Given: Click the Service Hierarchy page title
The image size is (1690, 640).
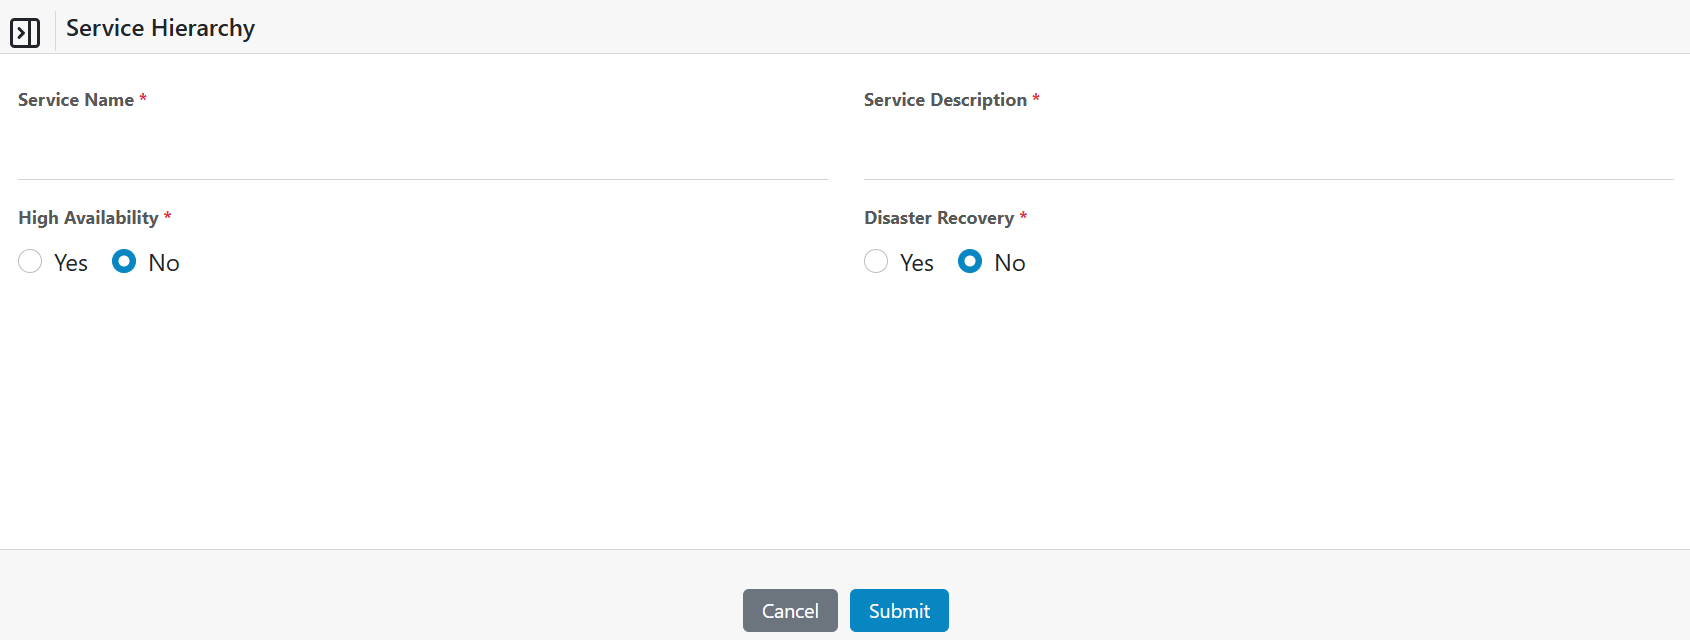Looking at the screenshot, I should point(160,28).
